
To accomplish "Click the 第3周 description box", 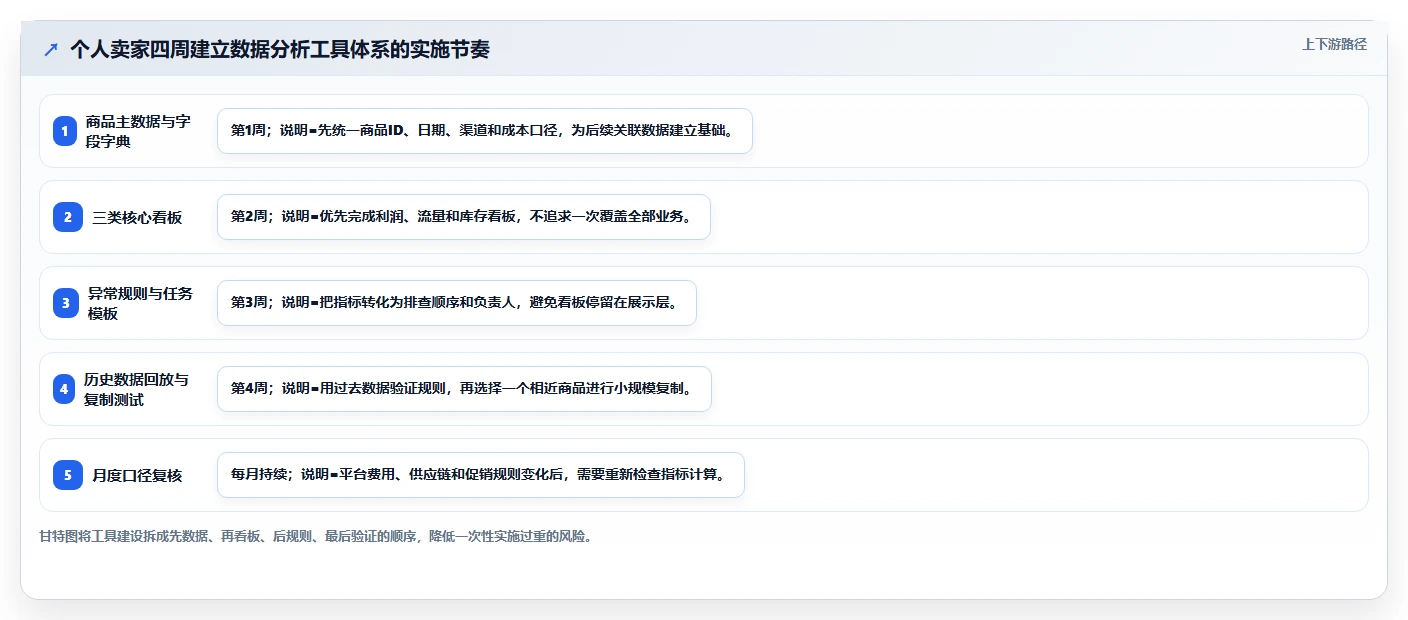I will pyautogui.click(x=457, y=303).
